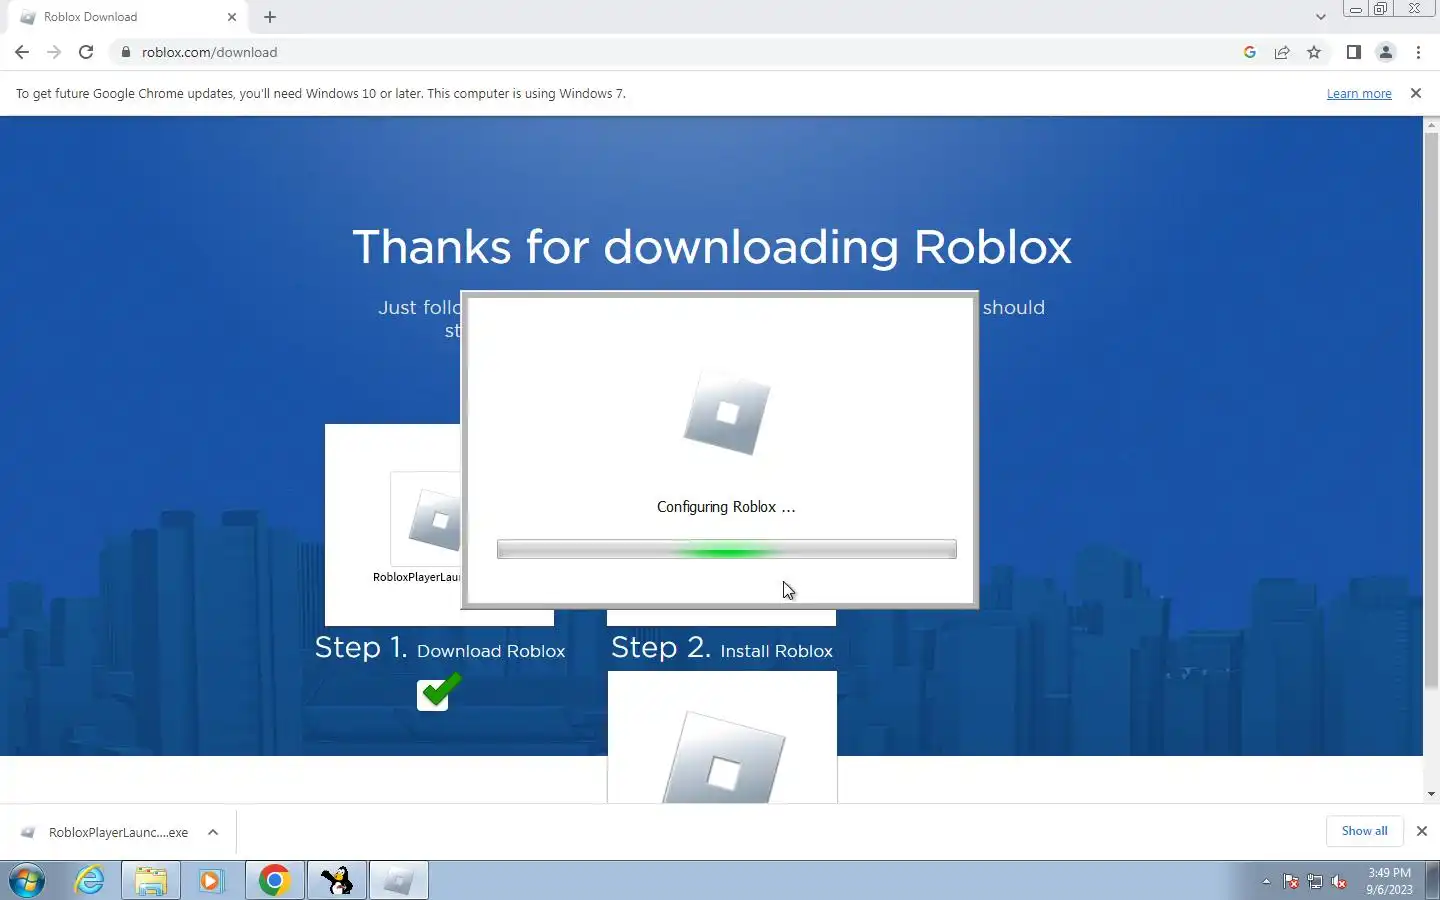Screen dimensions: 1440x900
Task: Click scrollbar down arrow
Action: pyautogui.click(x=1431, y=794)
